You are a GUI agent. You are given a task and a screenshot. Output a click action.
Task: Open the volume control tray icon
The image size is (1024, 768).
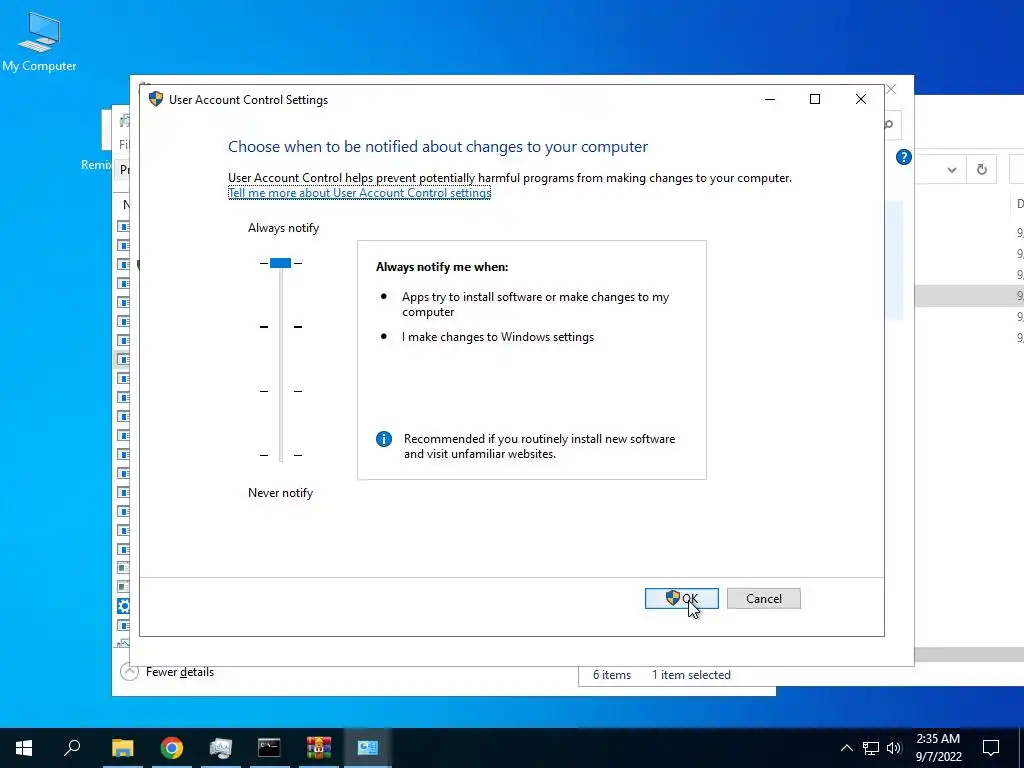coord(894,748)
